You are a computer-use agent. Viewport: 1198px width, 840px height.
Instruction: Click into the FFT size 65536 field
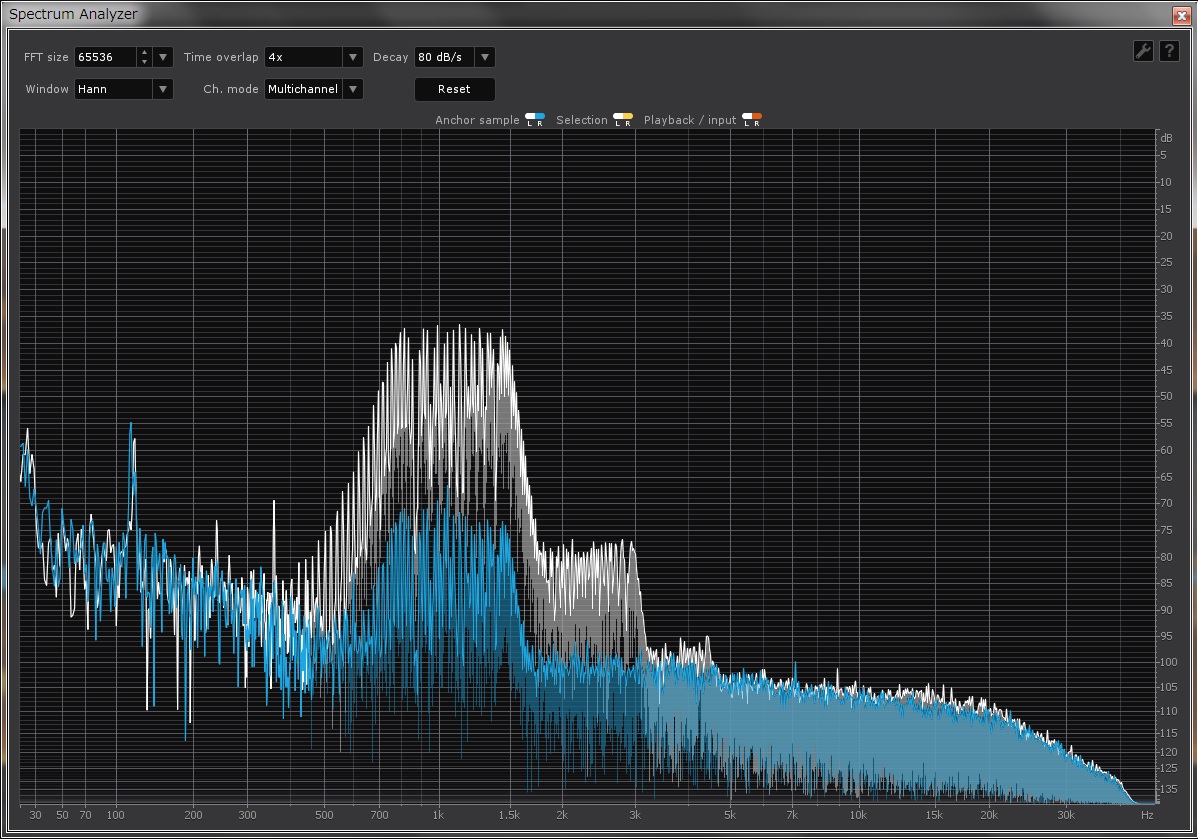click(105, 57)
